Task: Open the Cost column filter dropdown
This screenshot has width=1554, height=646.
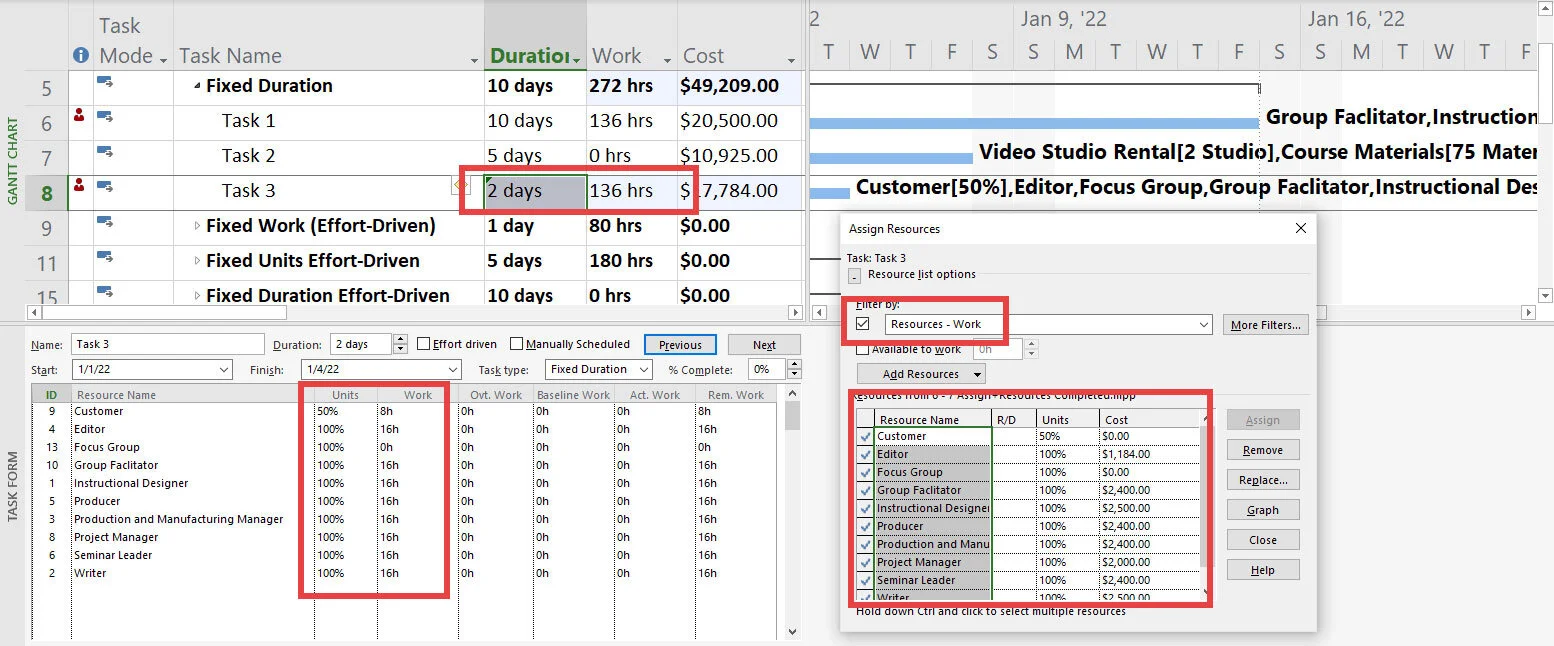Action: coord(790,60)
